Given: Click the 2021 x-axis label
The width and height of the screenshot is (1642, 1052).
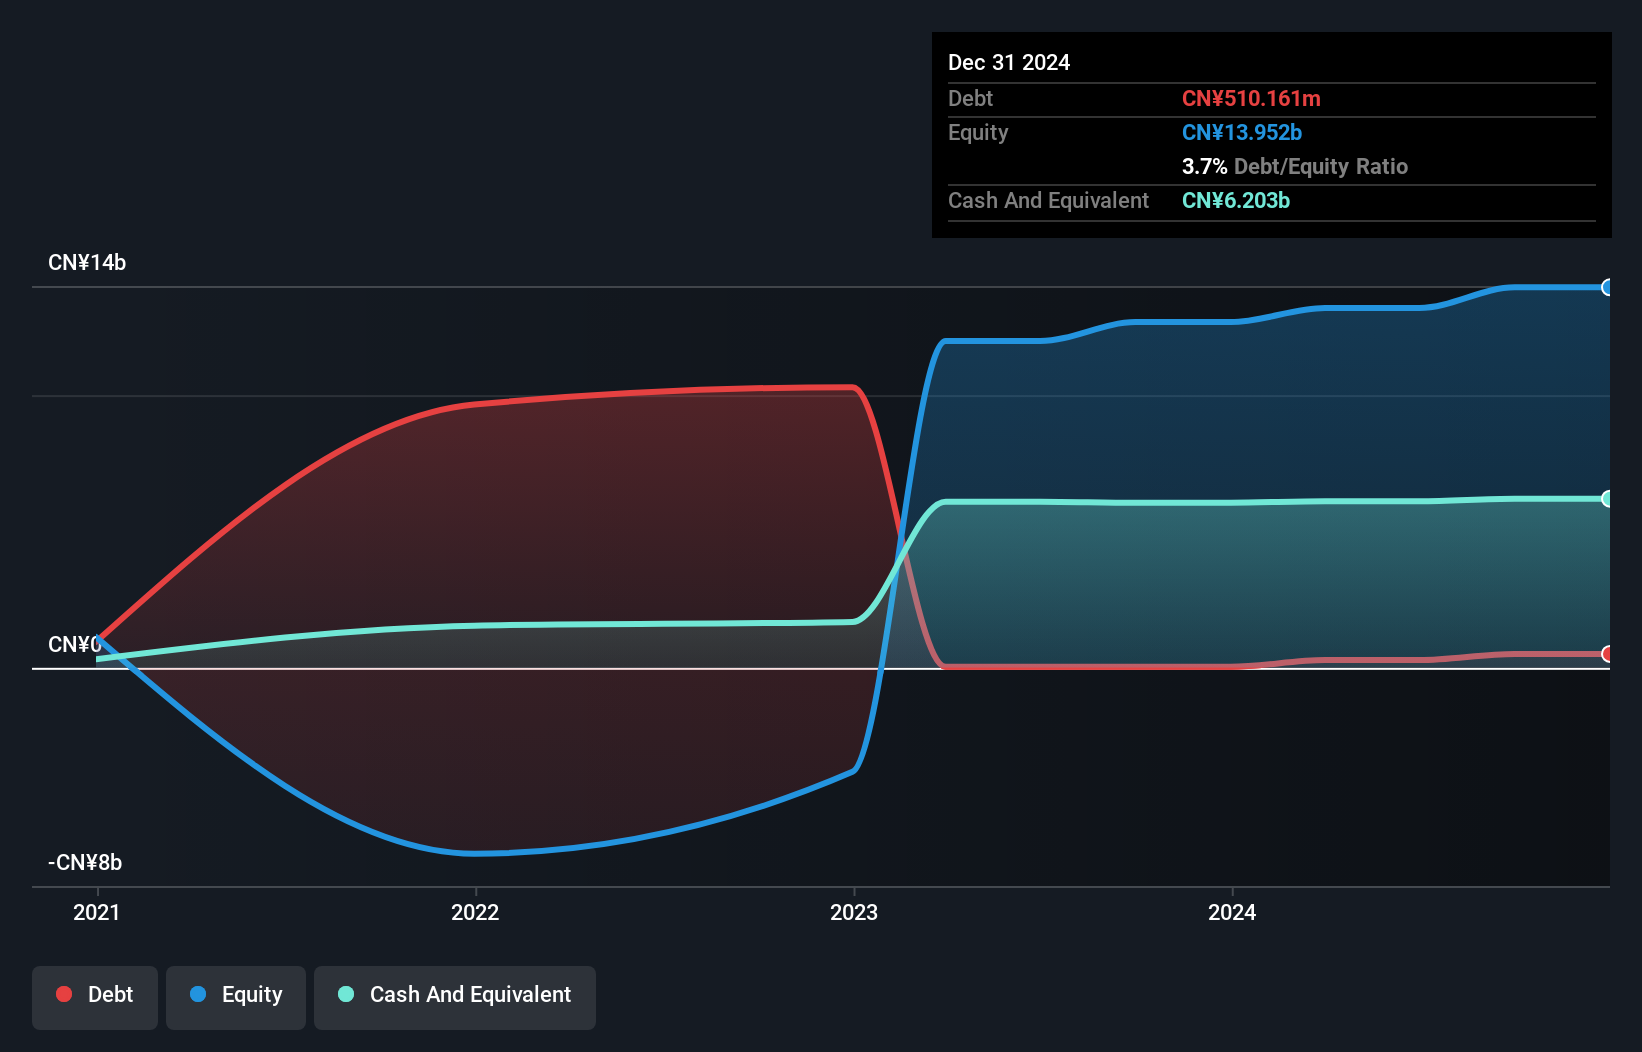Looking at the screenshot, I should click(97, 912).
